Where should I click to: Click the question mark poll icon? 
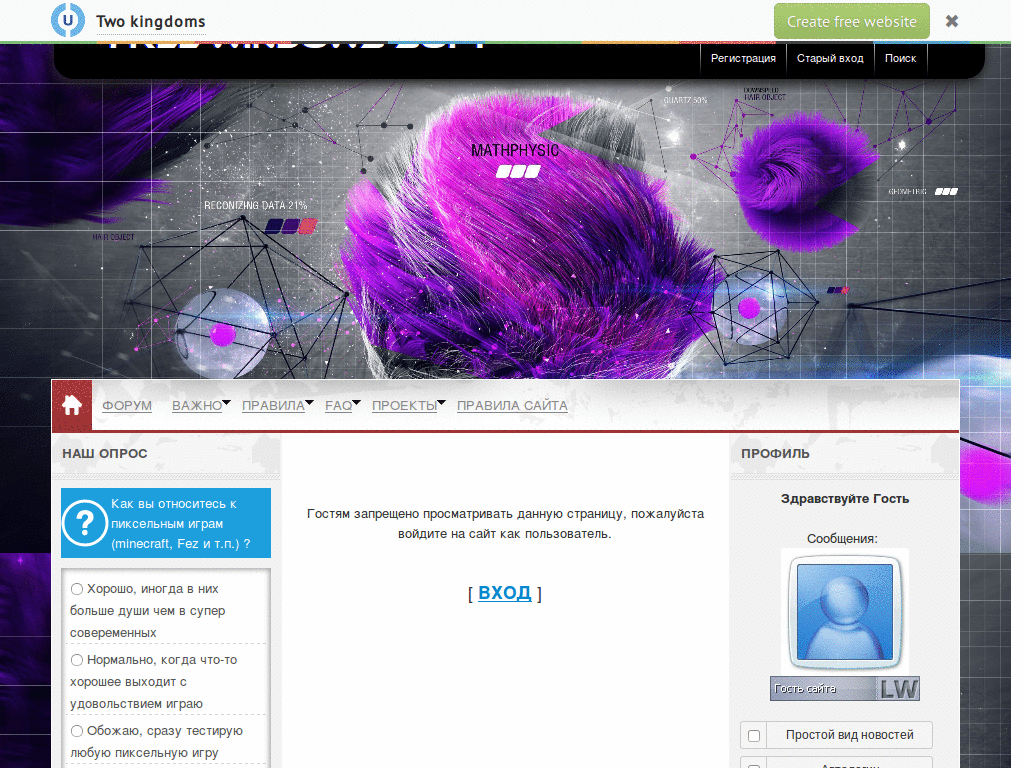coord(85,522)
